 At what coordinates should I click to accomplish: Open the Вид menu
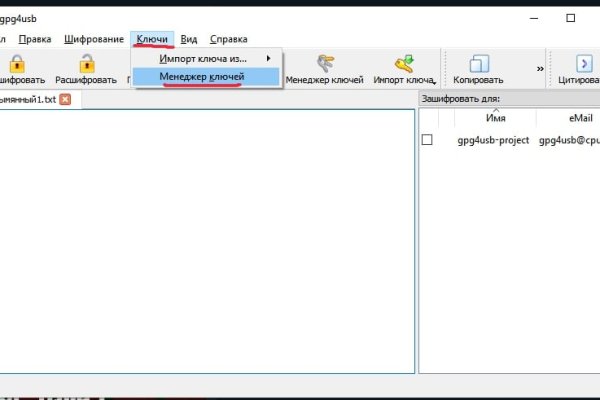point(189,39)
